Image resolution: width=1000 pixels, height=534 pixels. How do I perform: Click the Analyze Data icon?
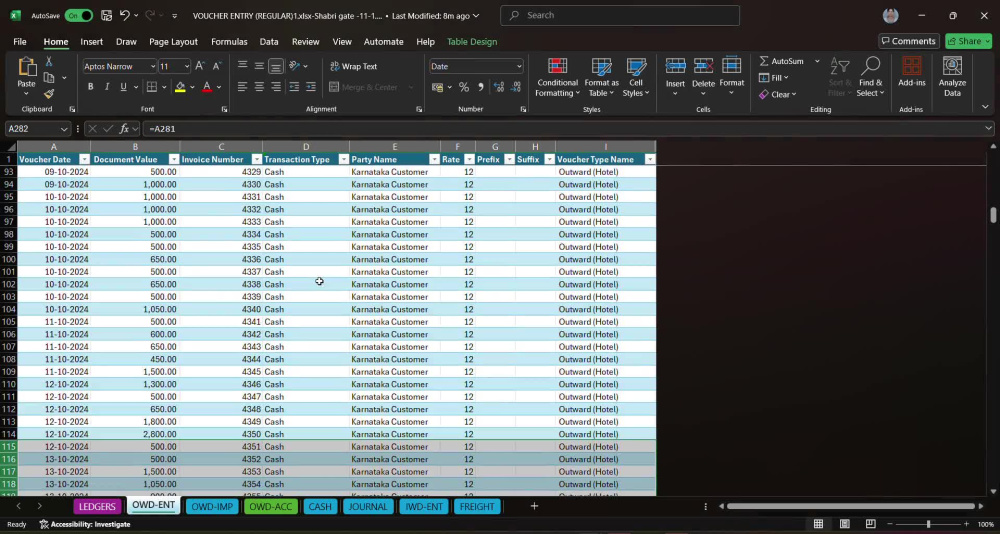(x=952, y=78)
